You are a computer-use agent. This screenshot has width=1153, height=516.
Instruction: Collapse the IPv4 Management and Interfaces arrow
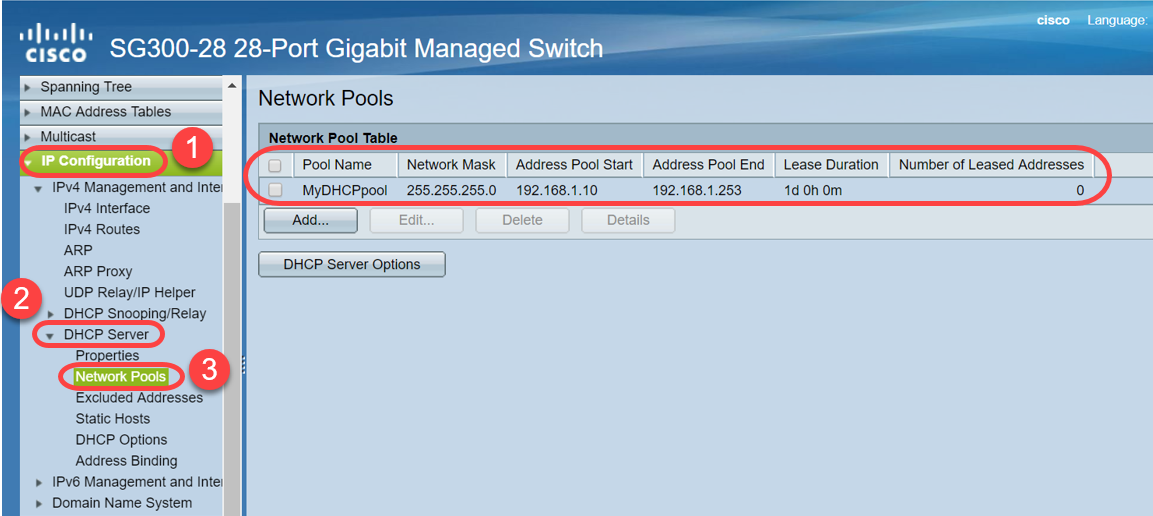click(40, 188)
